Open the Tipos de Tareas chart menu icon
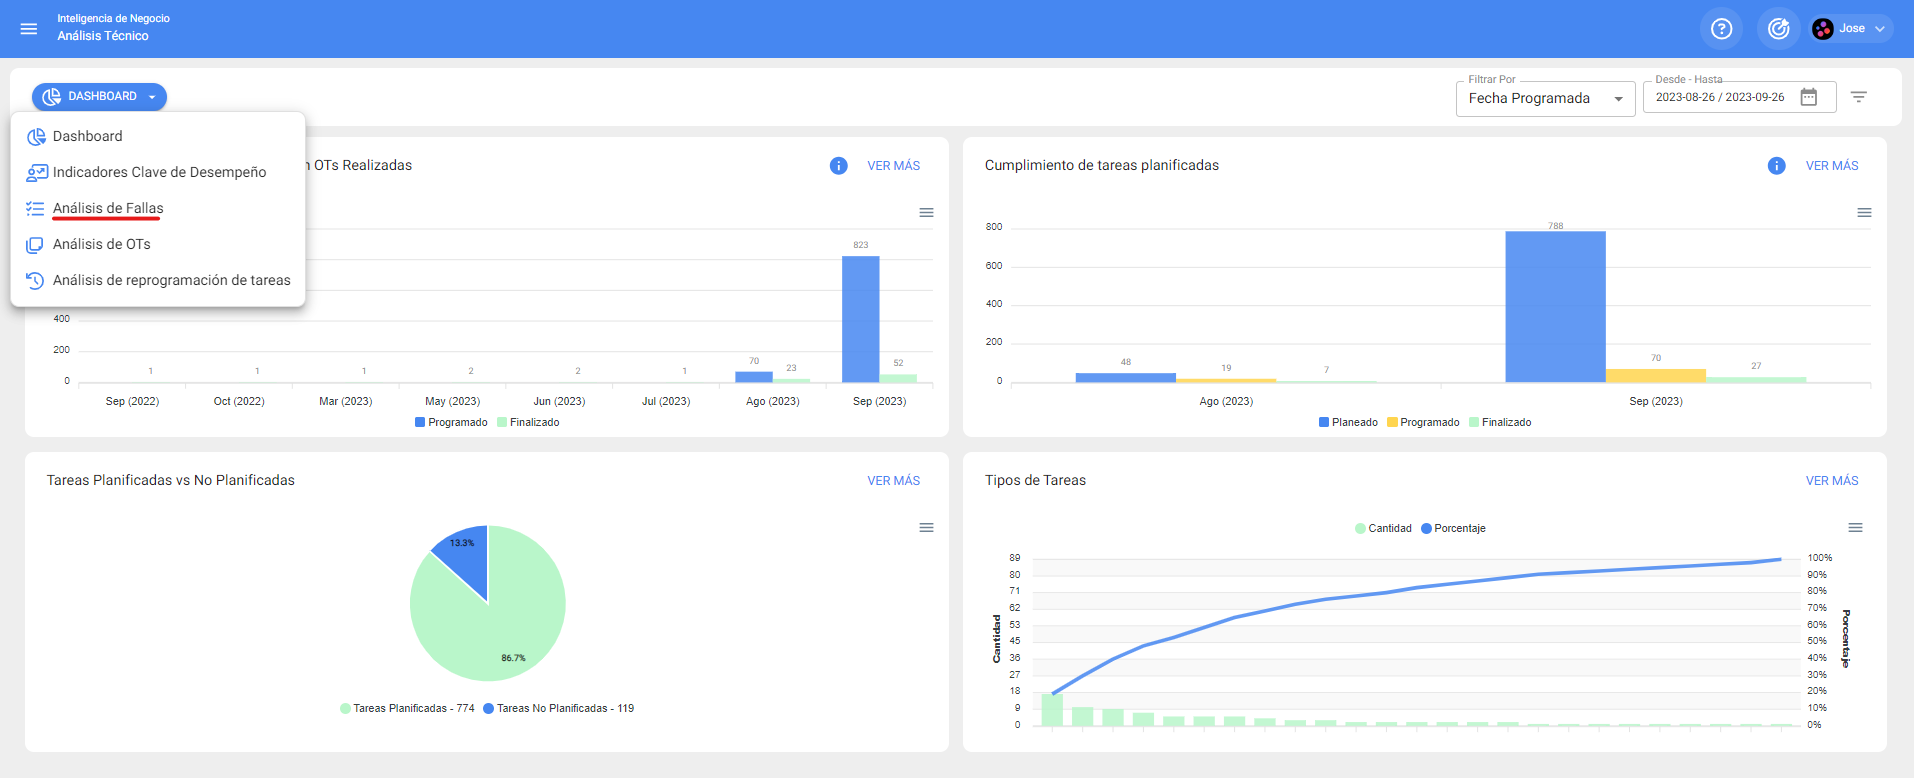The width and height of the screenshot is (1914, 778). (x=1855, y=528)
